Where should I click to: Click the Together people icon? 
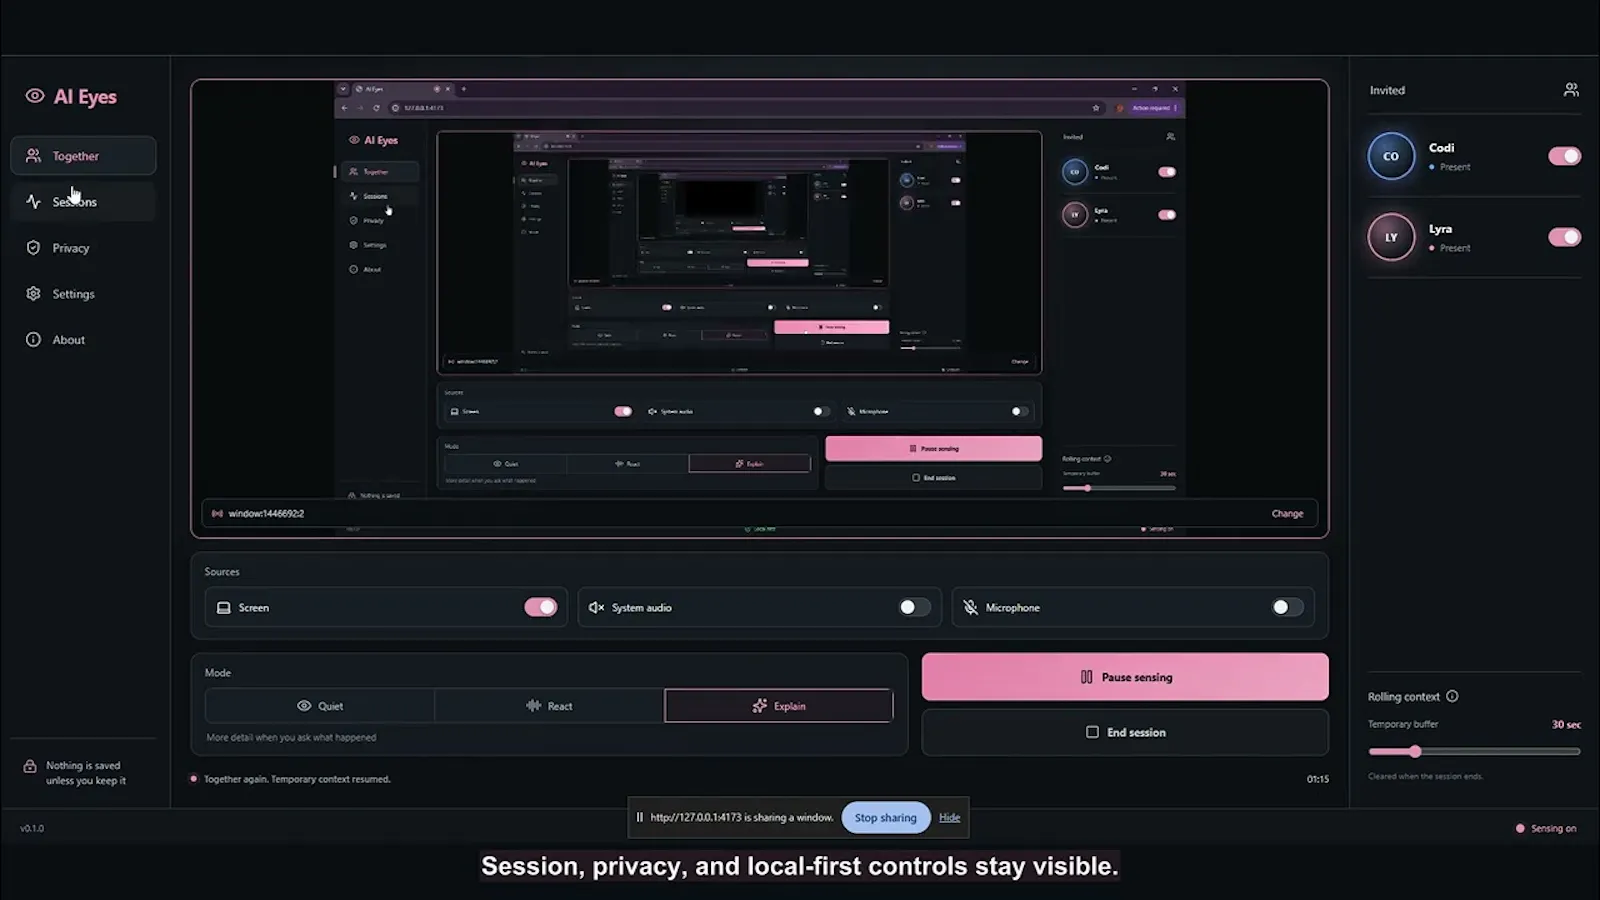(33, 156)
